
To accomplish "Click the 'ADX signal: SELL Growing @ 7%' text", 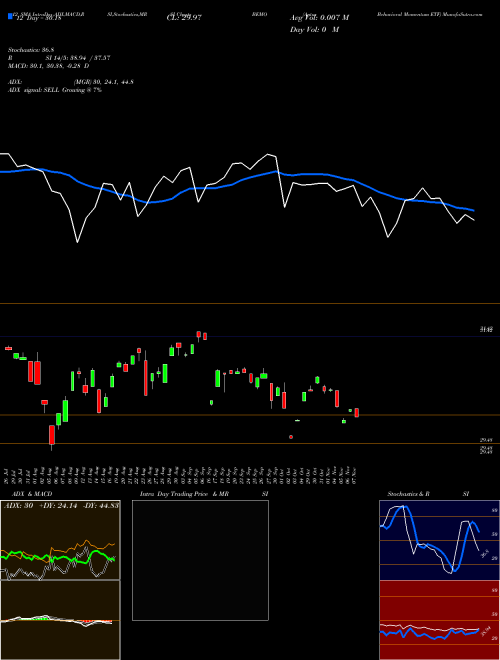I will tap(55, 90).
